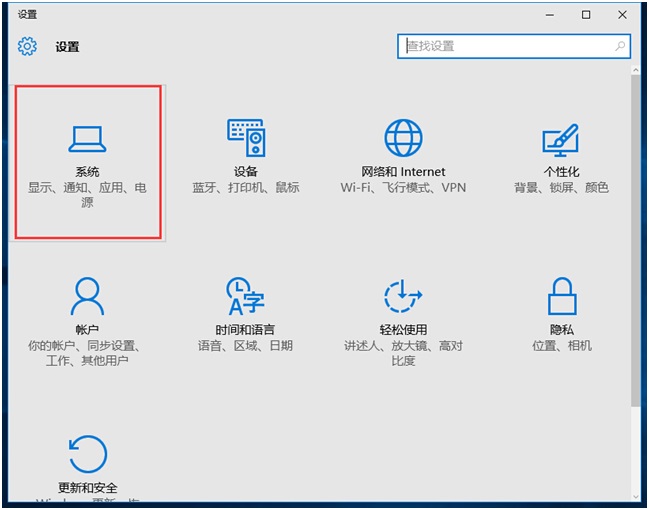The width and height of the screenshot is (649, 510).
Task: Click the vertical scrollbar thumb
Action: [636, 240]
